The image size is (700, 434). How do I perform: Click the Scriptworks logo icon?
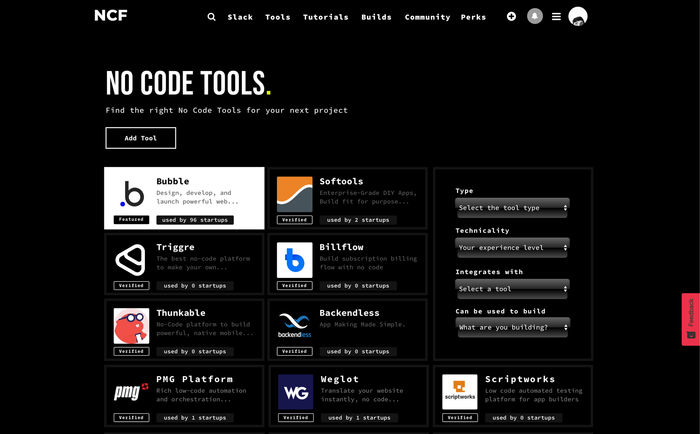pyautogui.click(x=460, y=392)
